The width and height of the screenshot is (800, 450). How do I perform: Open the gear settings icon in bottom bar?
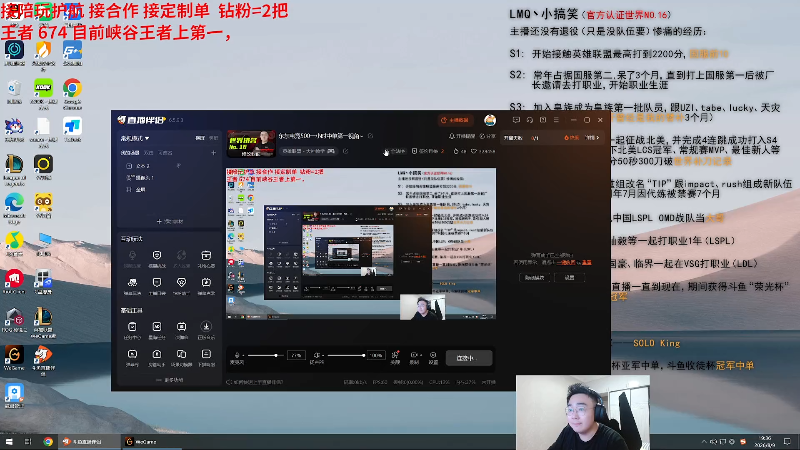433,357
